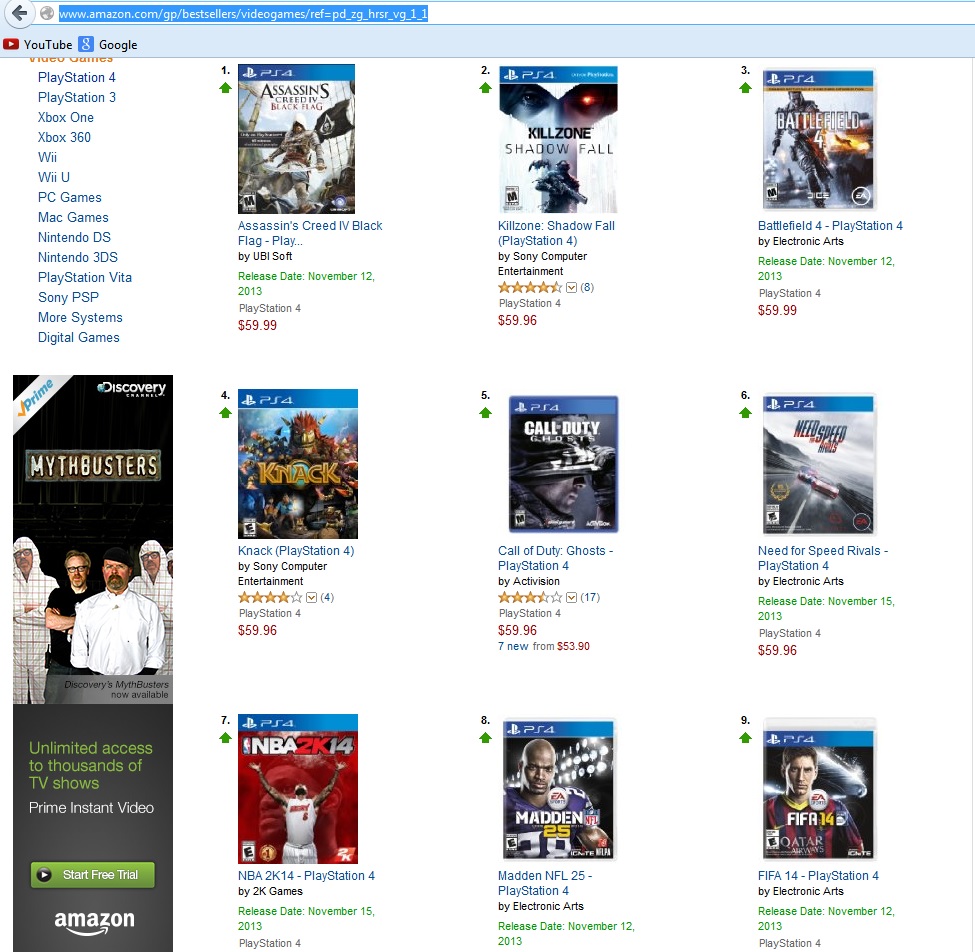
Task: Open the YouTube bookmark
Action: pyautogui.click(x=38, y=45)
